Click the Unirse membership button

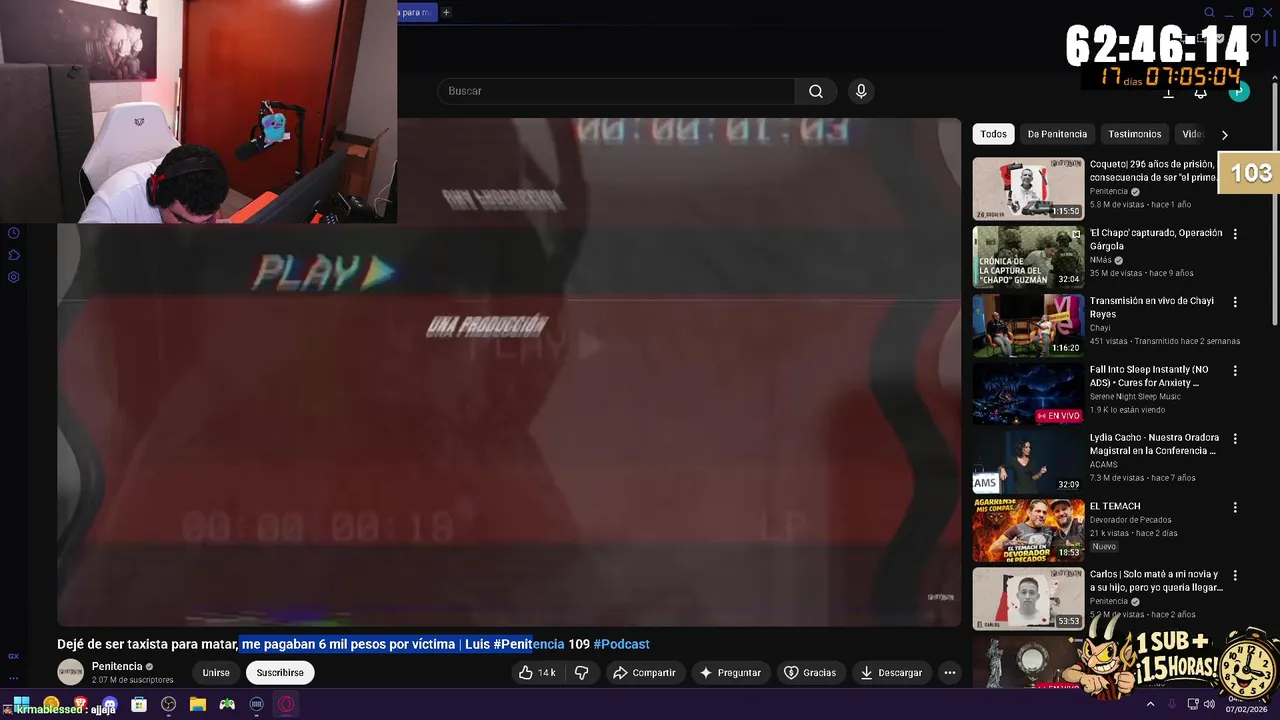click(x=216, y=673)
